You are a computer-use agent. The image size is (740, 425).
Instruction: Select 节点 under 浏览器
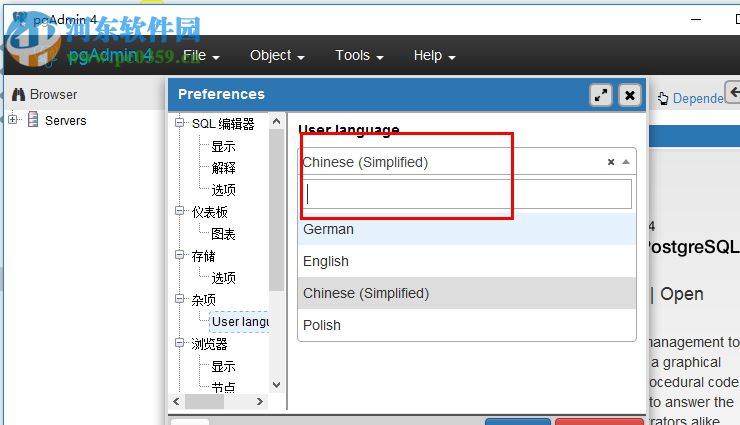(223, 387)
